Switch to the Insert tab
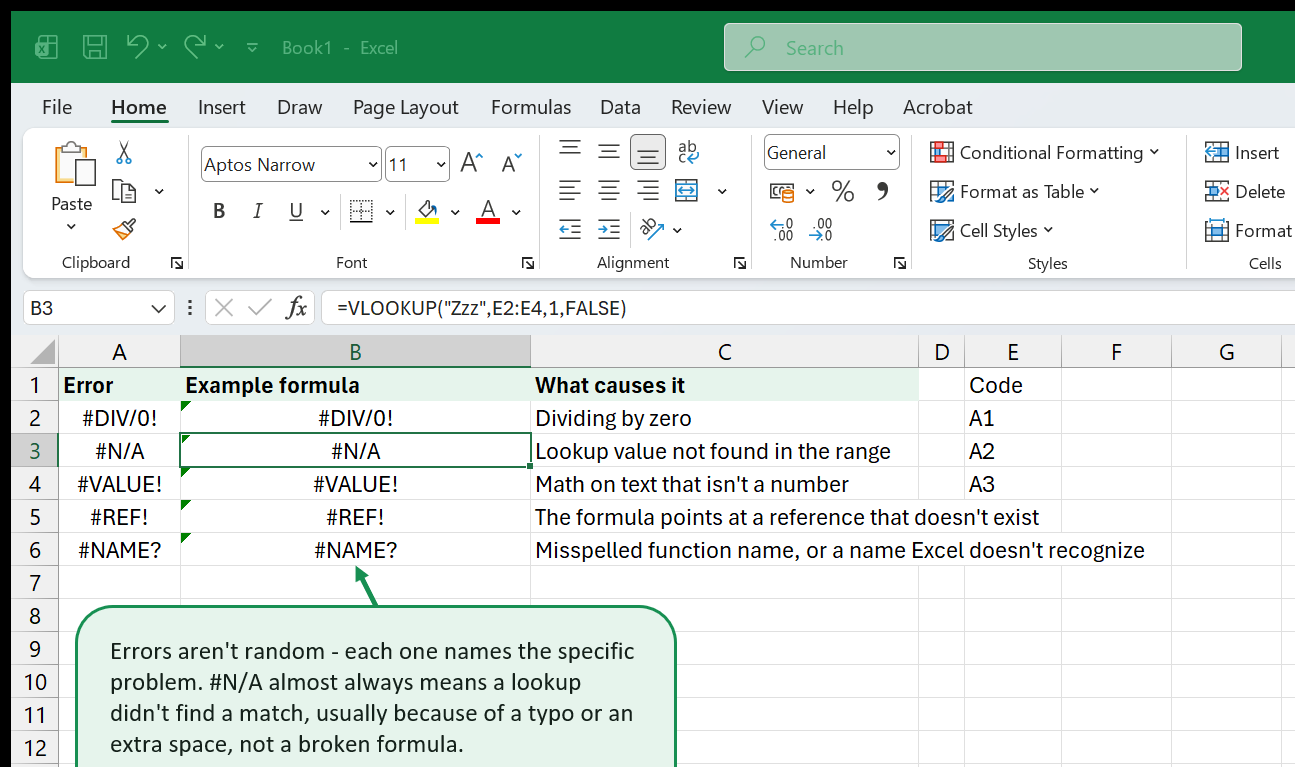The image size is (1295, 767). pyautogui.click(x=222, y=107)
